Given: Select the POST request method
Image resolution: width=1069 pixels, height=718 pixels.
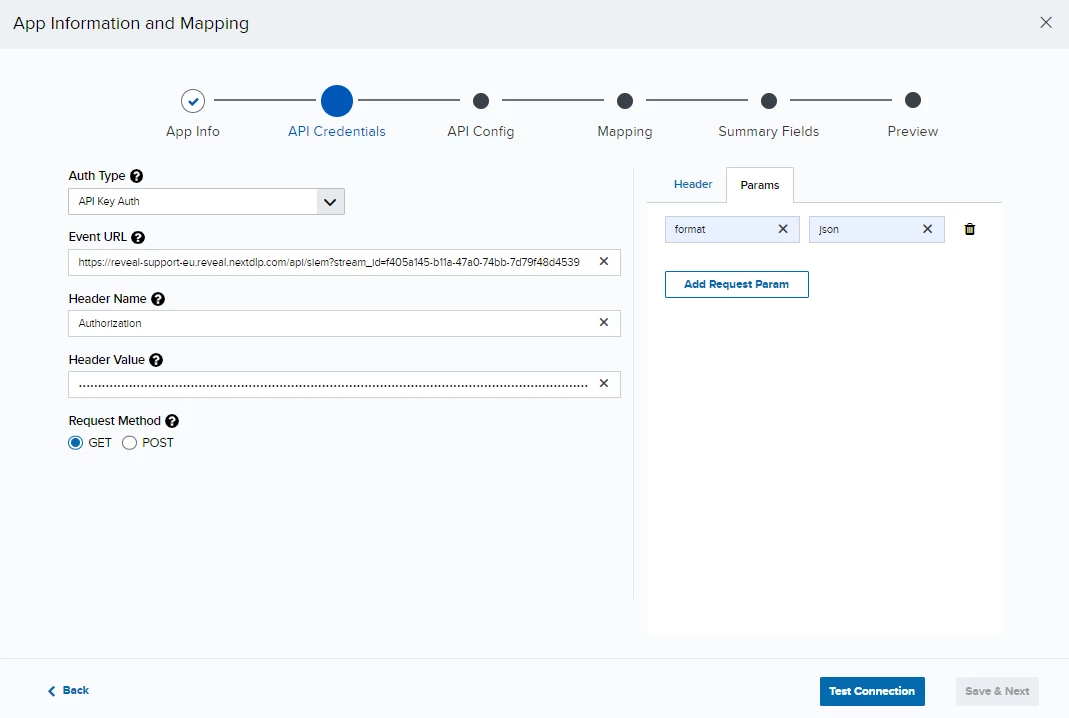Looking at the screenshot, I should 130,443.
